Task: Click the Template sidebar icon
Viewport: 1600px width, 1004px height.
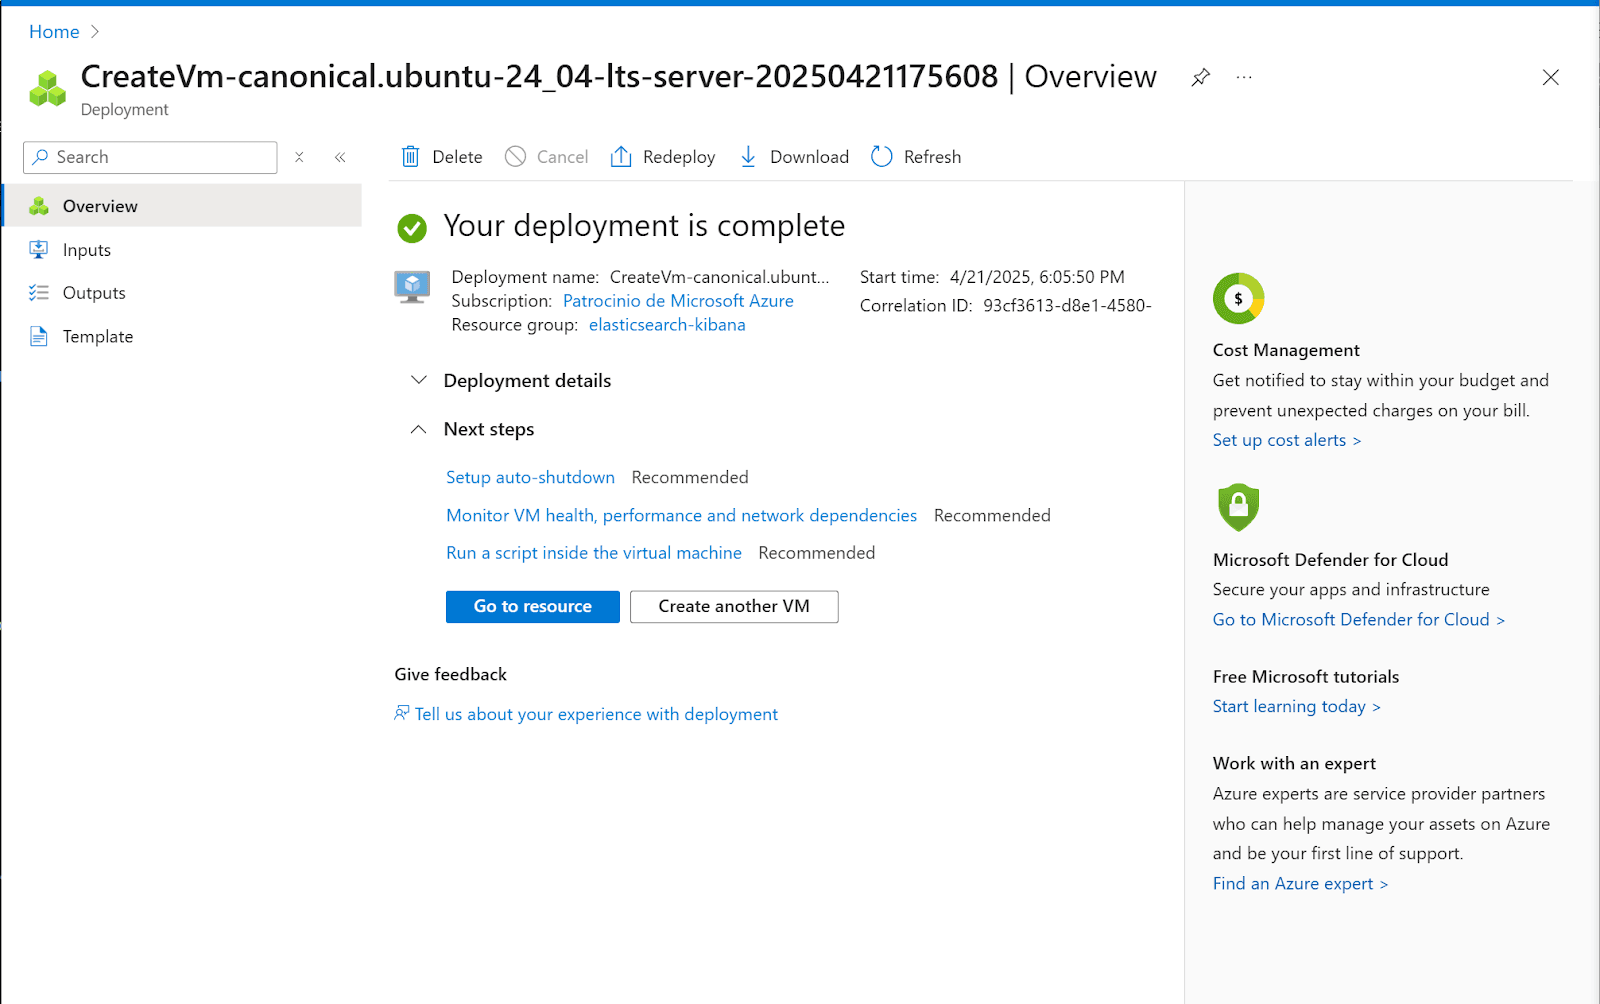Action: [38, 336]
